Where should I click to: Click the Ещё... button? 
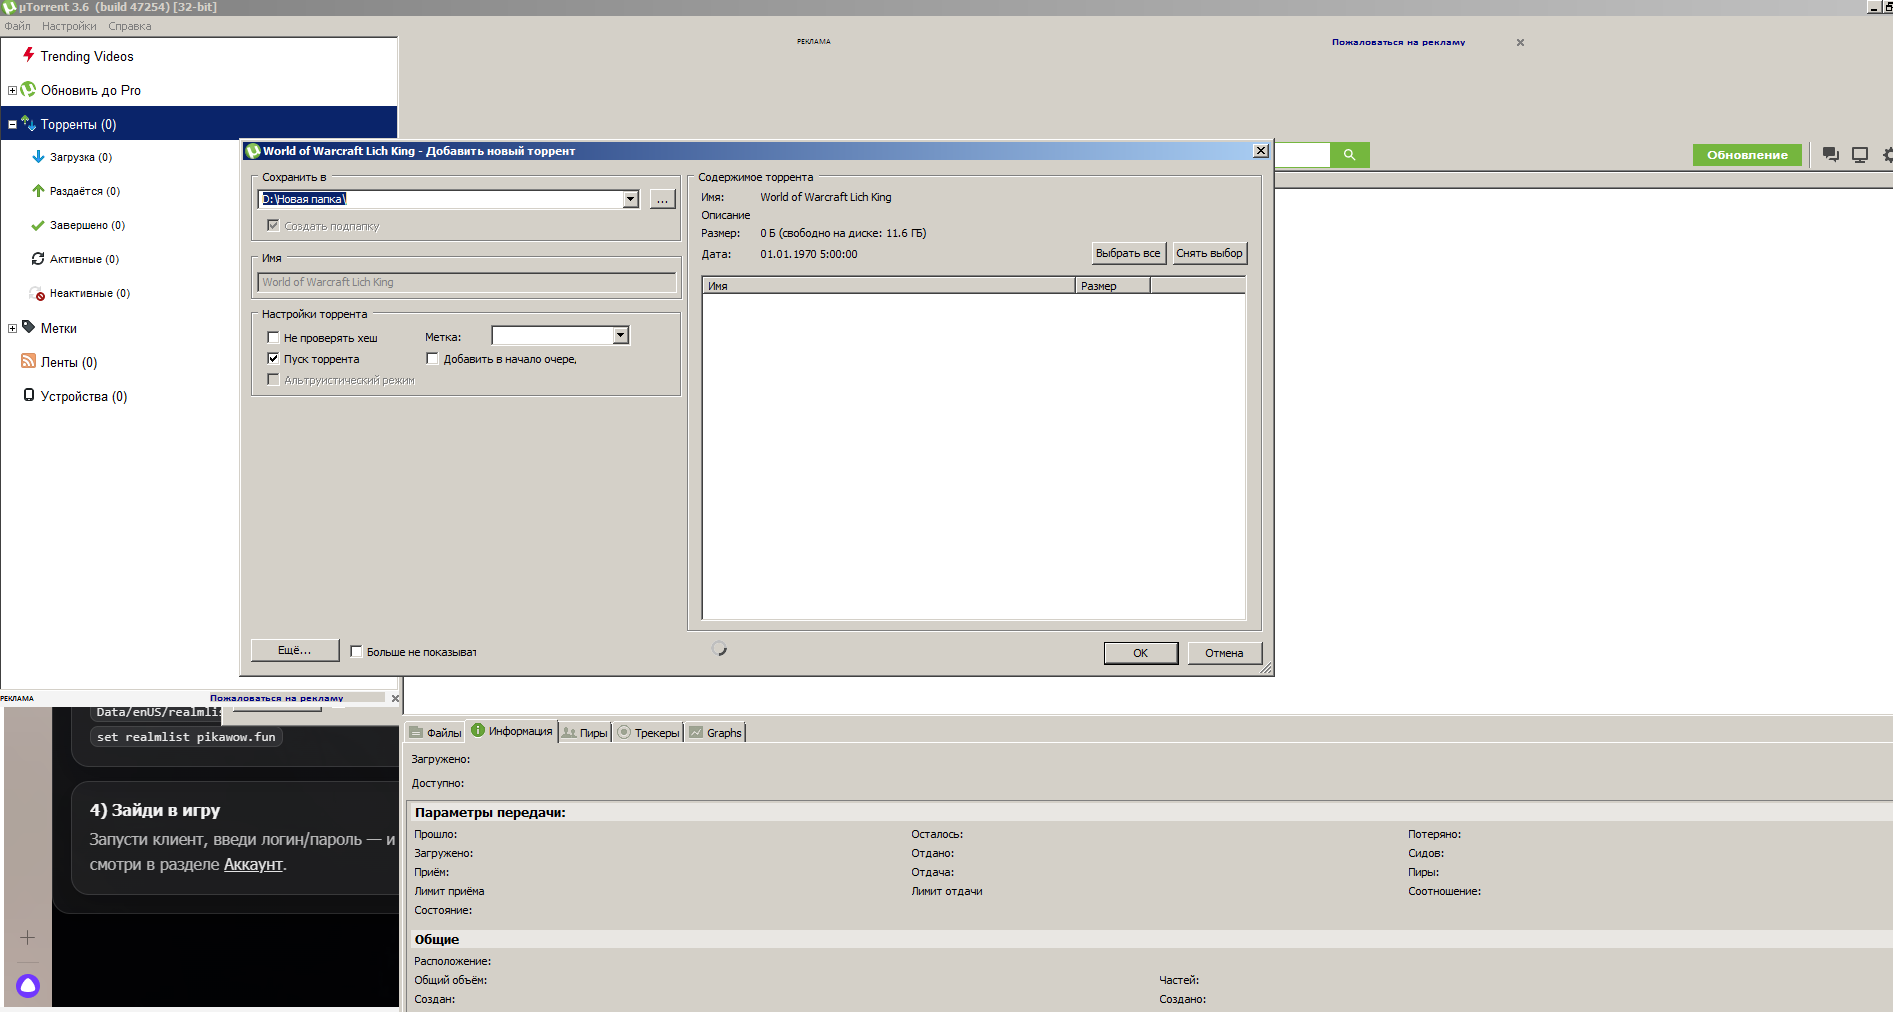point(295,650)
